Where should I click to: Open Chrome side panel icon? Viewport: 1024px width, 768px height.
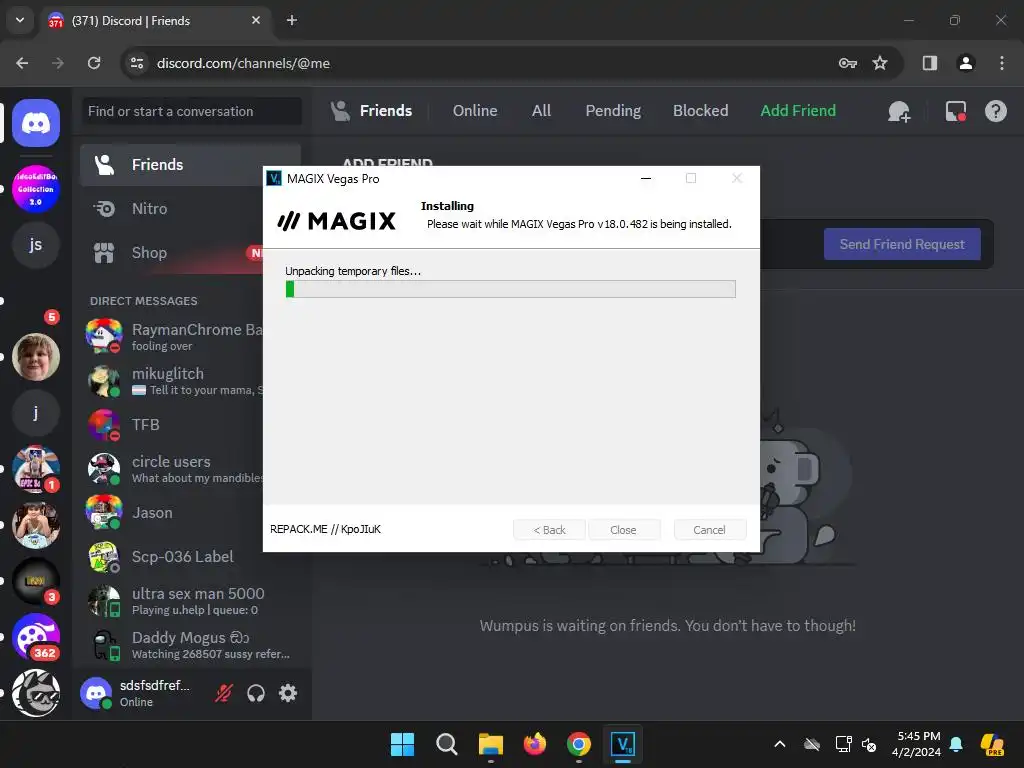point(929,63)
